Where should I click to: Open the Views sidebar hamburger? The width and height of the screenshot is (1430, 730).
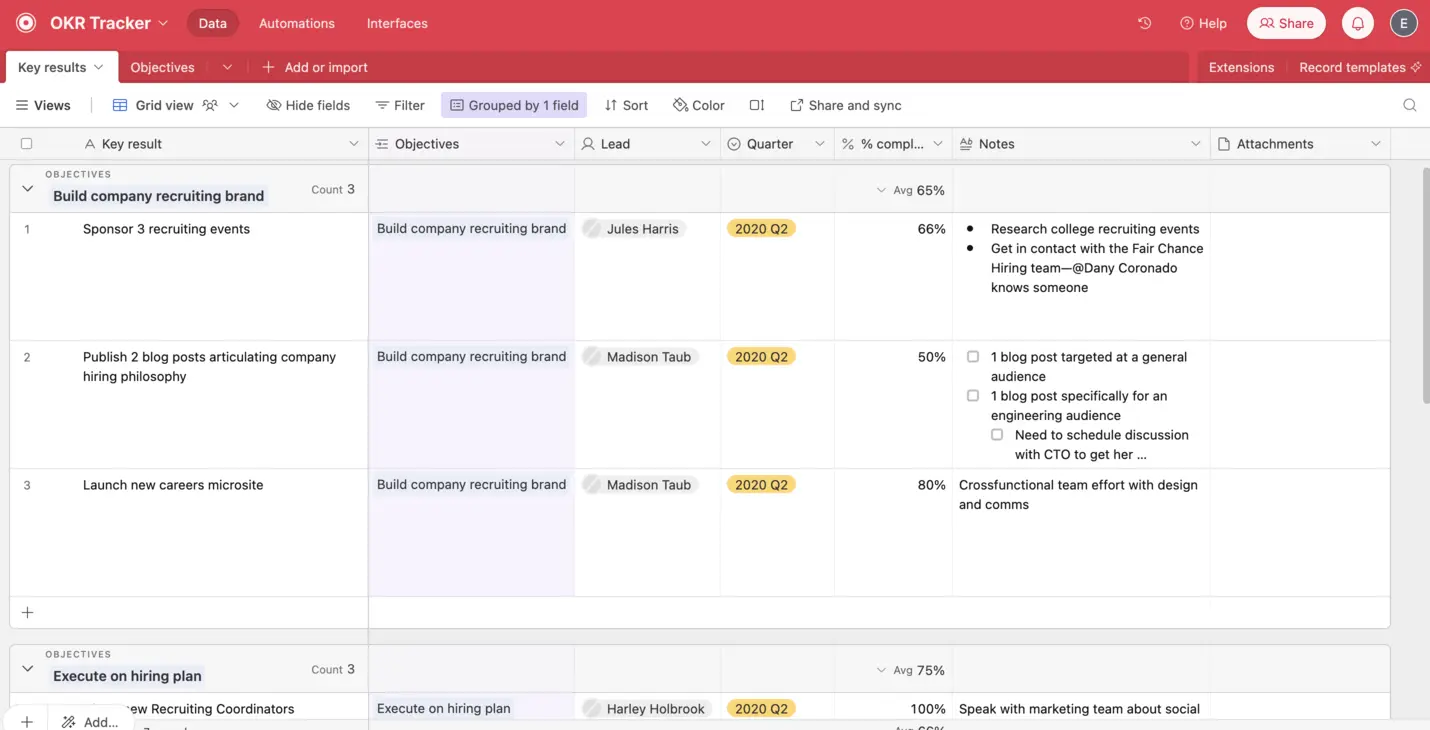coord(21,105)
